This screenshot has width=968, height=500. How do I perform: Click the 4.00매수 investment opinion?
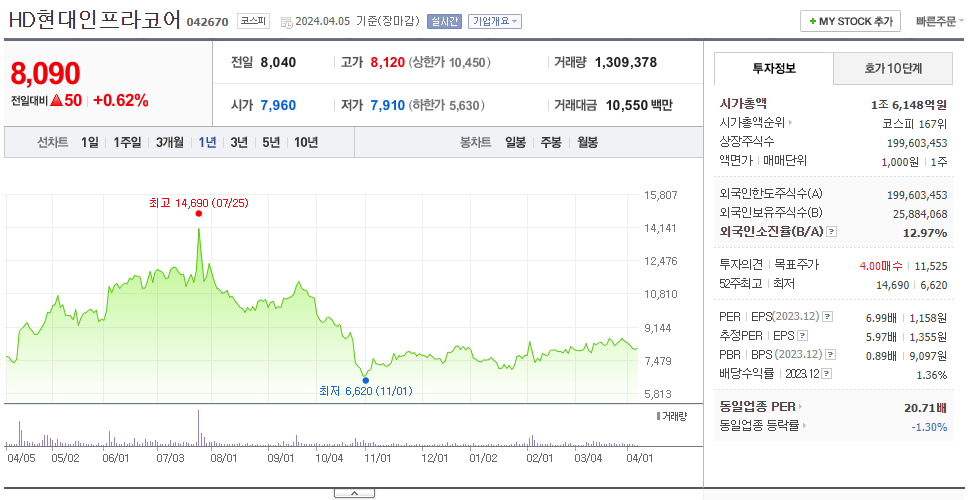click(881, 266)
